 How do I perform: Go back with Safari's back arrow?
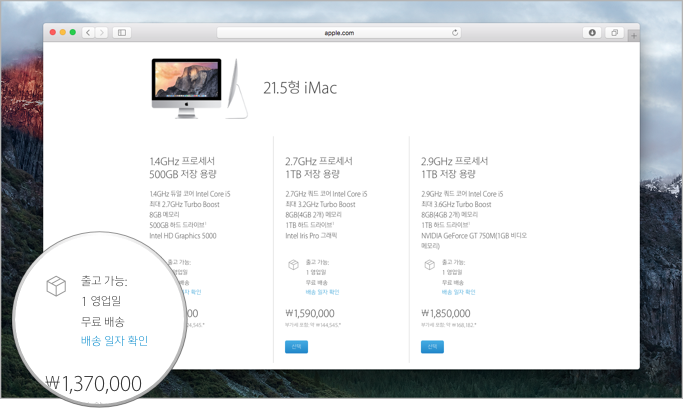(88, 33)
